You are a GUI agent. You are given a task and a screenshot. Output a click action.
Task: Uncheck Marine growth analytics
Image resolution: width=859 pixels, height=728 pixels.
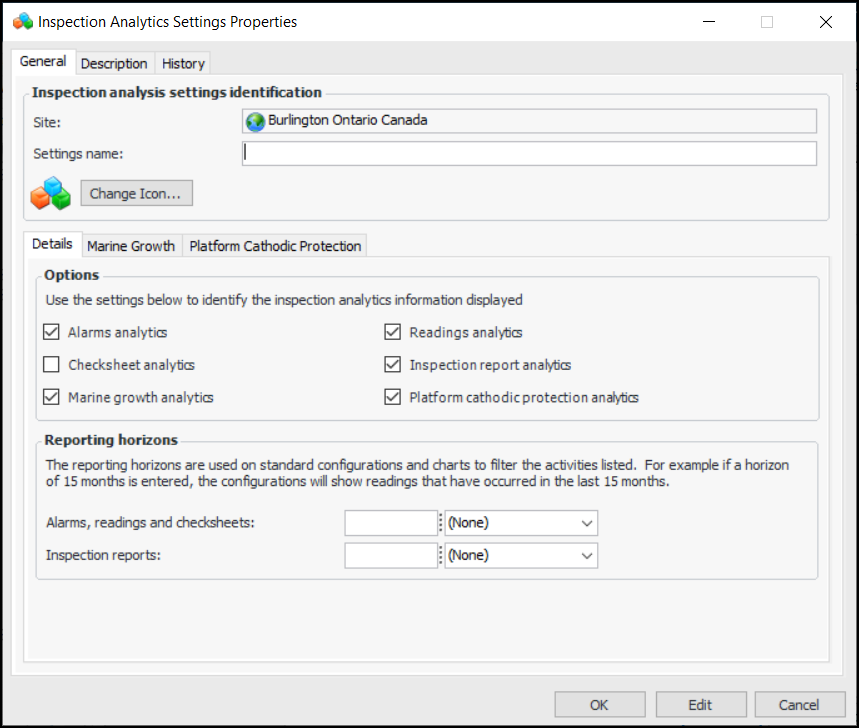point(52,397)
